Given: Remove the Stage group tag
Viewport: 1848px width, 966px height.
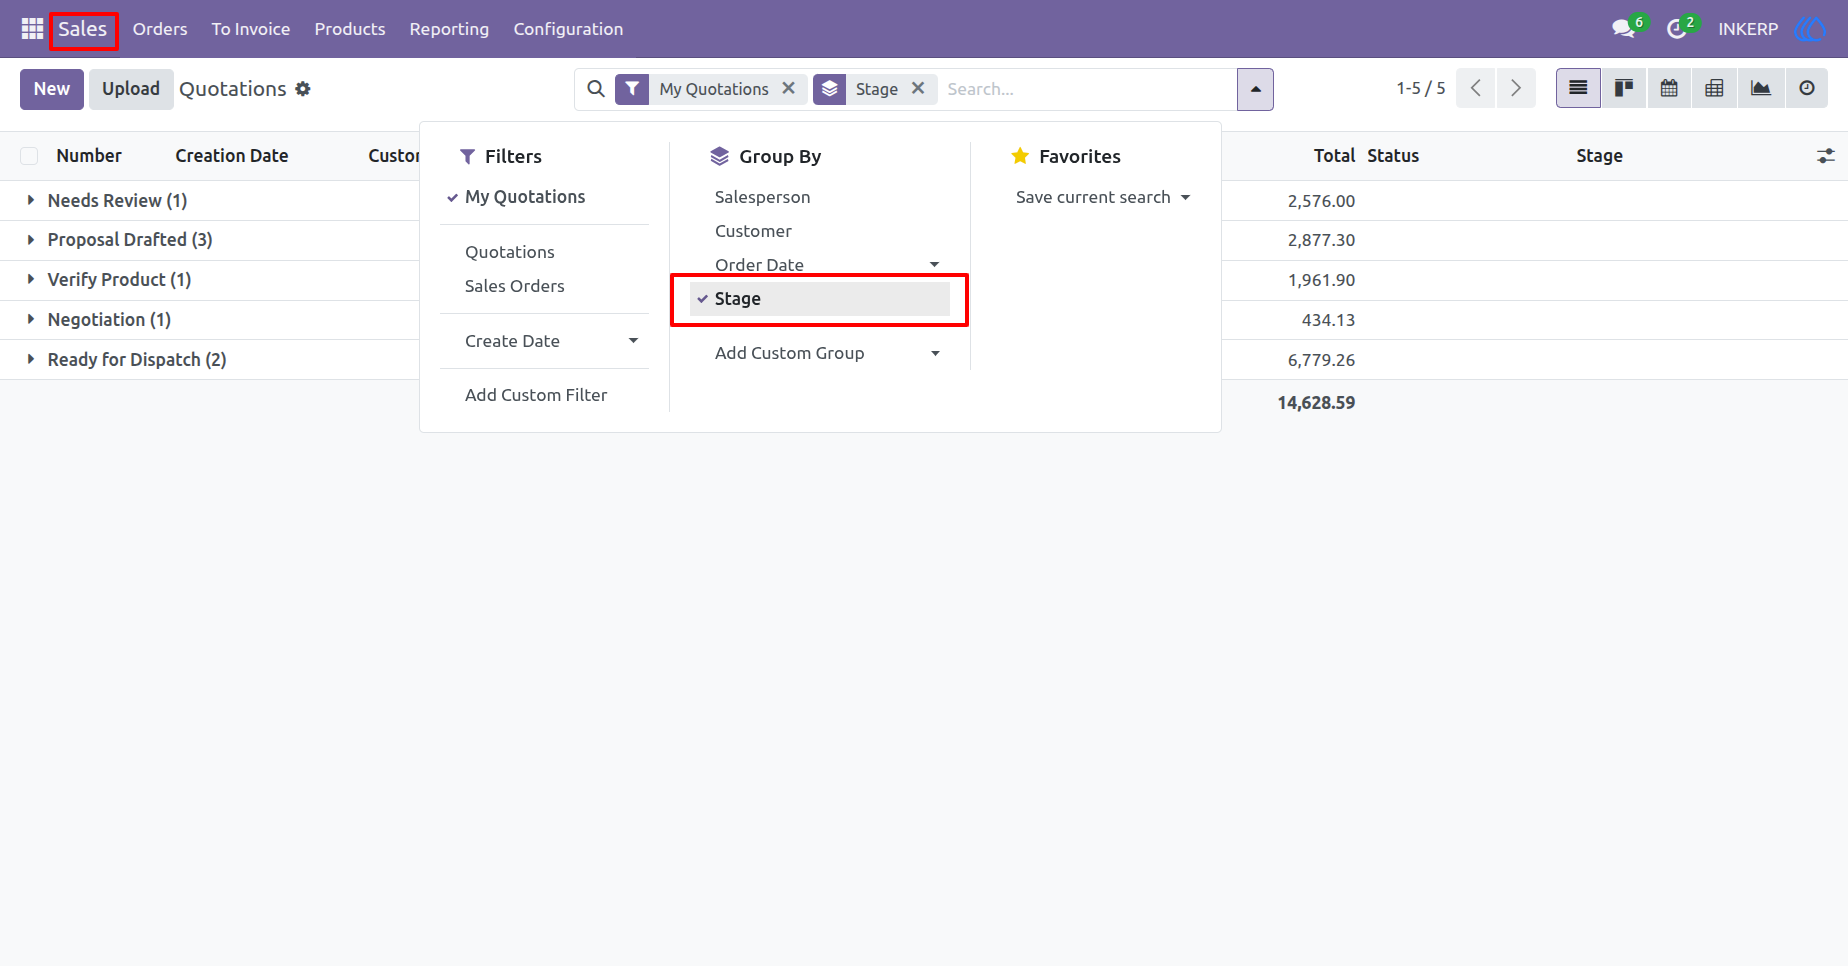Looking at the screenshot, I should click(x=918, y=88).
